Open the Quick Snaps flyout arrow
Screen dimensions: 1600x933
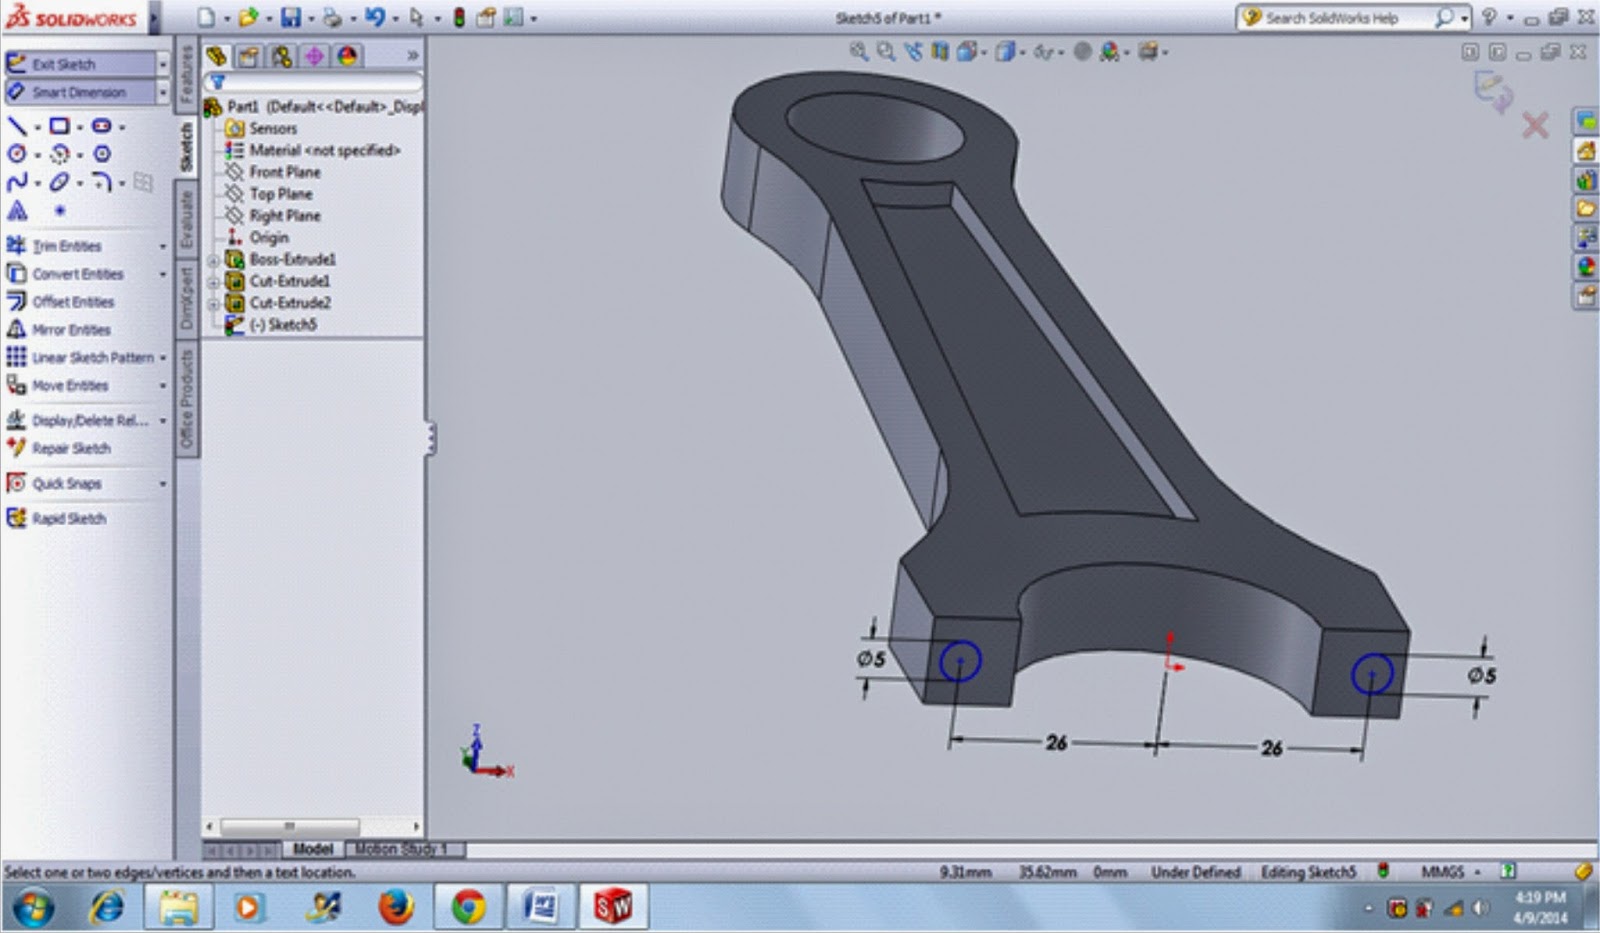coord(163,483)
